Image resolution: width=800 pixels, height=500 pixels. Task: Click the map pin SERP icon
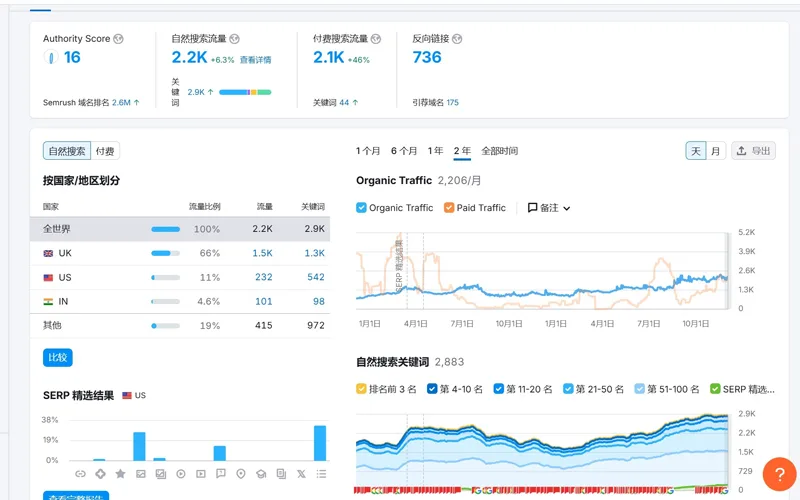click(241, 474)
